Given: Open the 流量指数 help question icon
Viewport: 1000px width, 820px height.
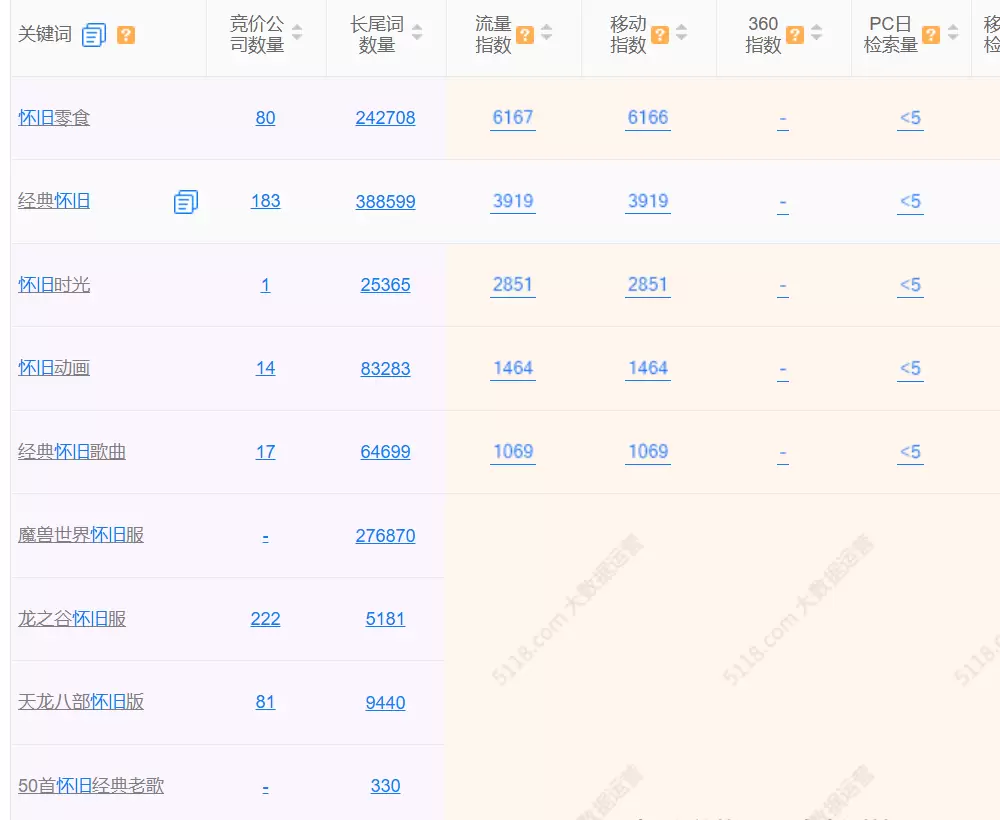Looking at the screenshot, I should (x=525, y=35).
